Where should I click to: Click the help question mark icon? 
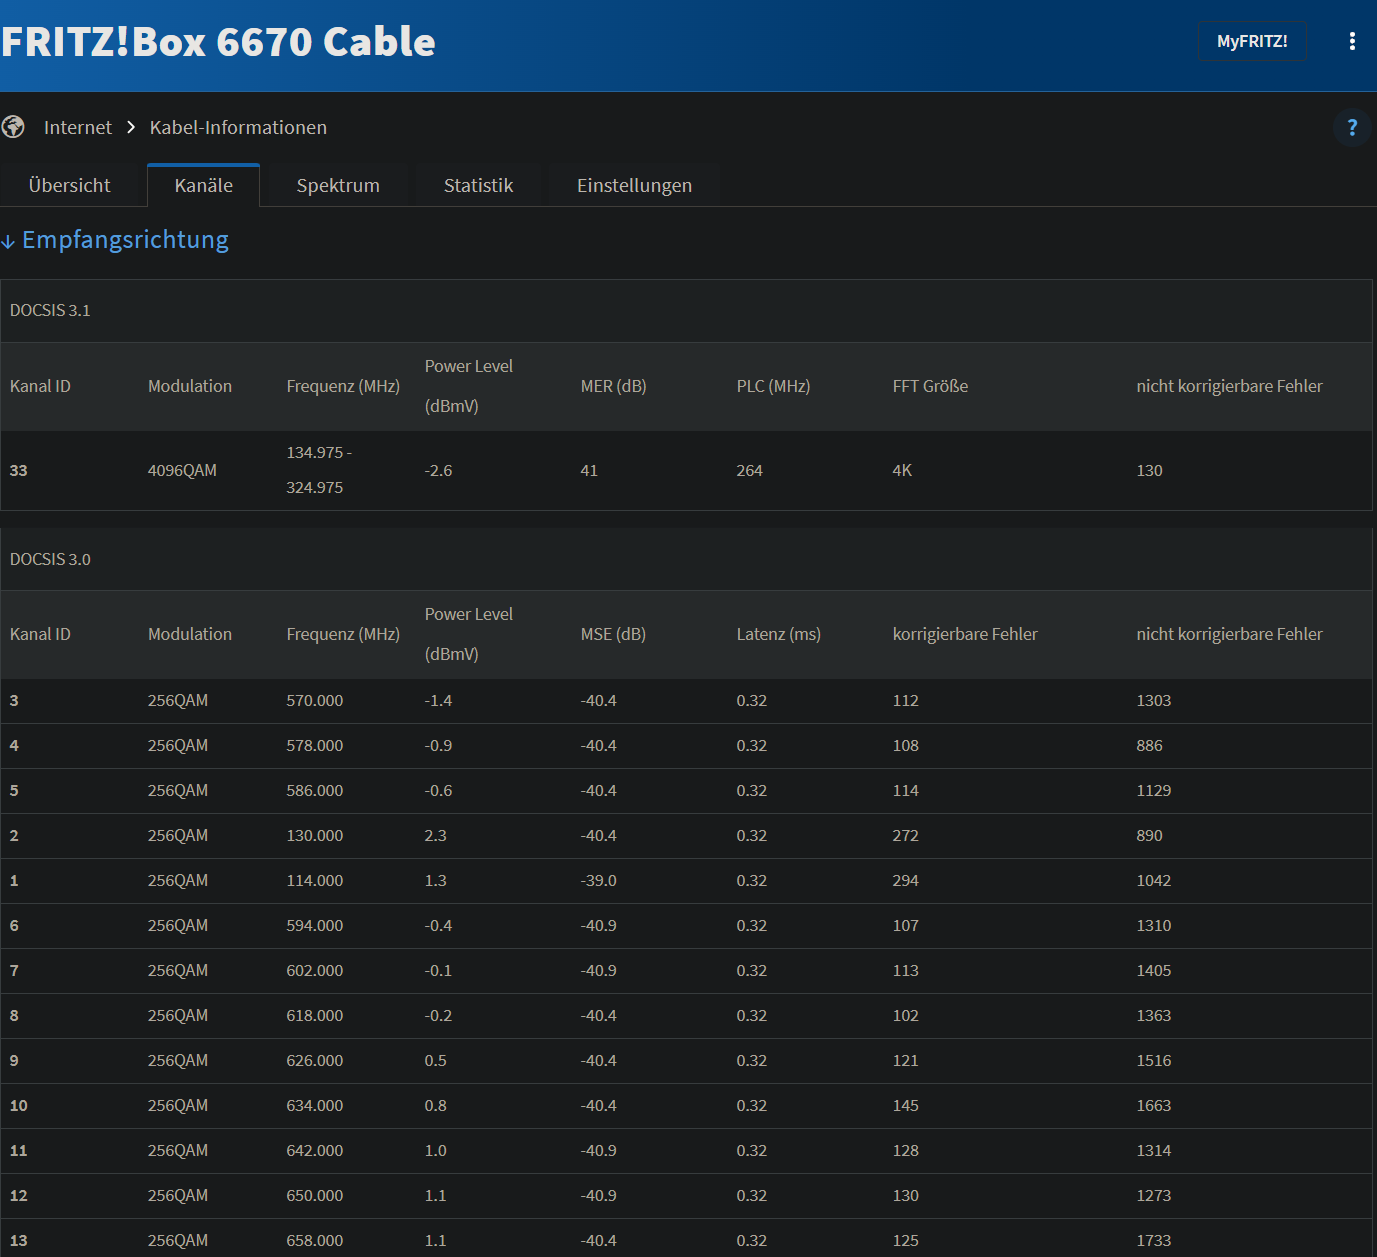click(1352, 127)
